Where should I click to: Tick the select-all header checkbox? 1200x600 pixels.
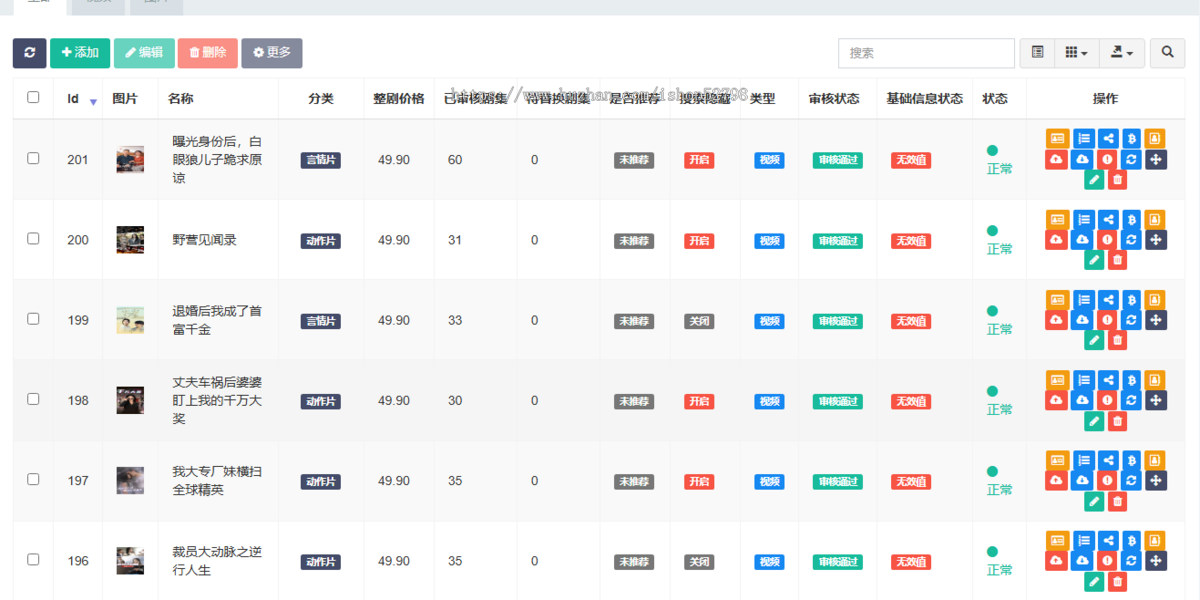click(33, 97)
